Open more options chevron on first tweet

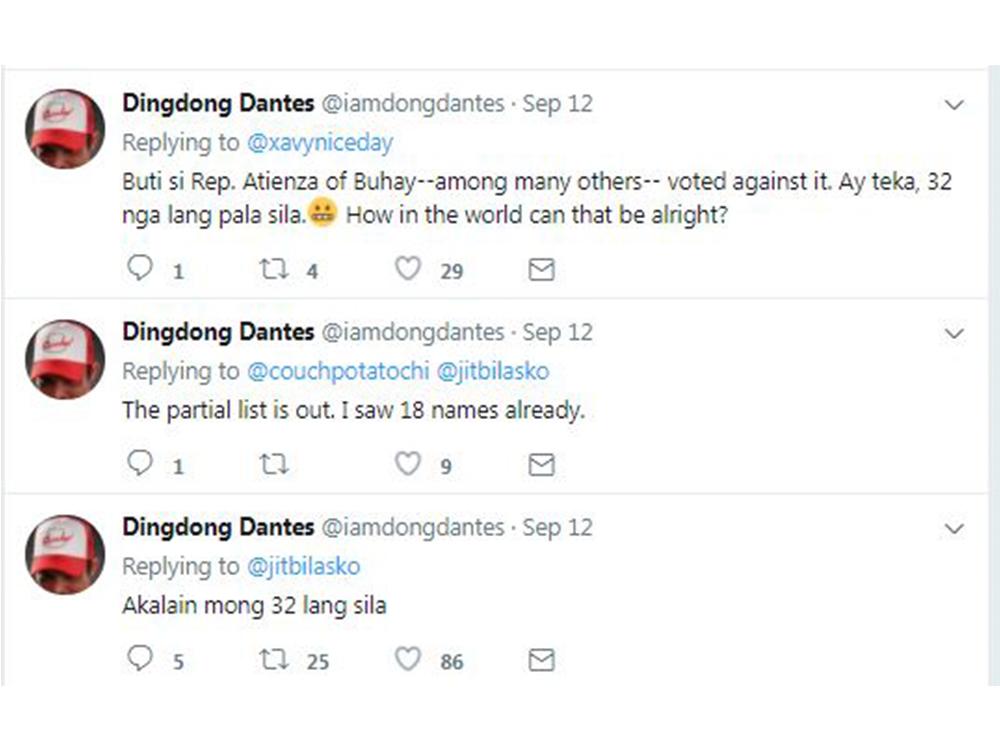coord(954,105)
